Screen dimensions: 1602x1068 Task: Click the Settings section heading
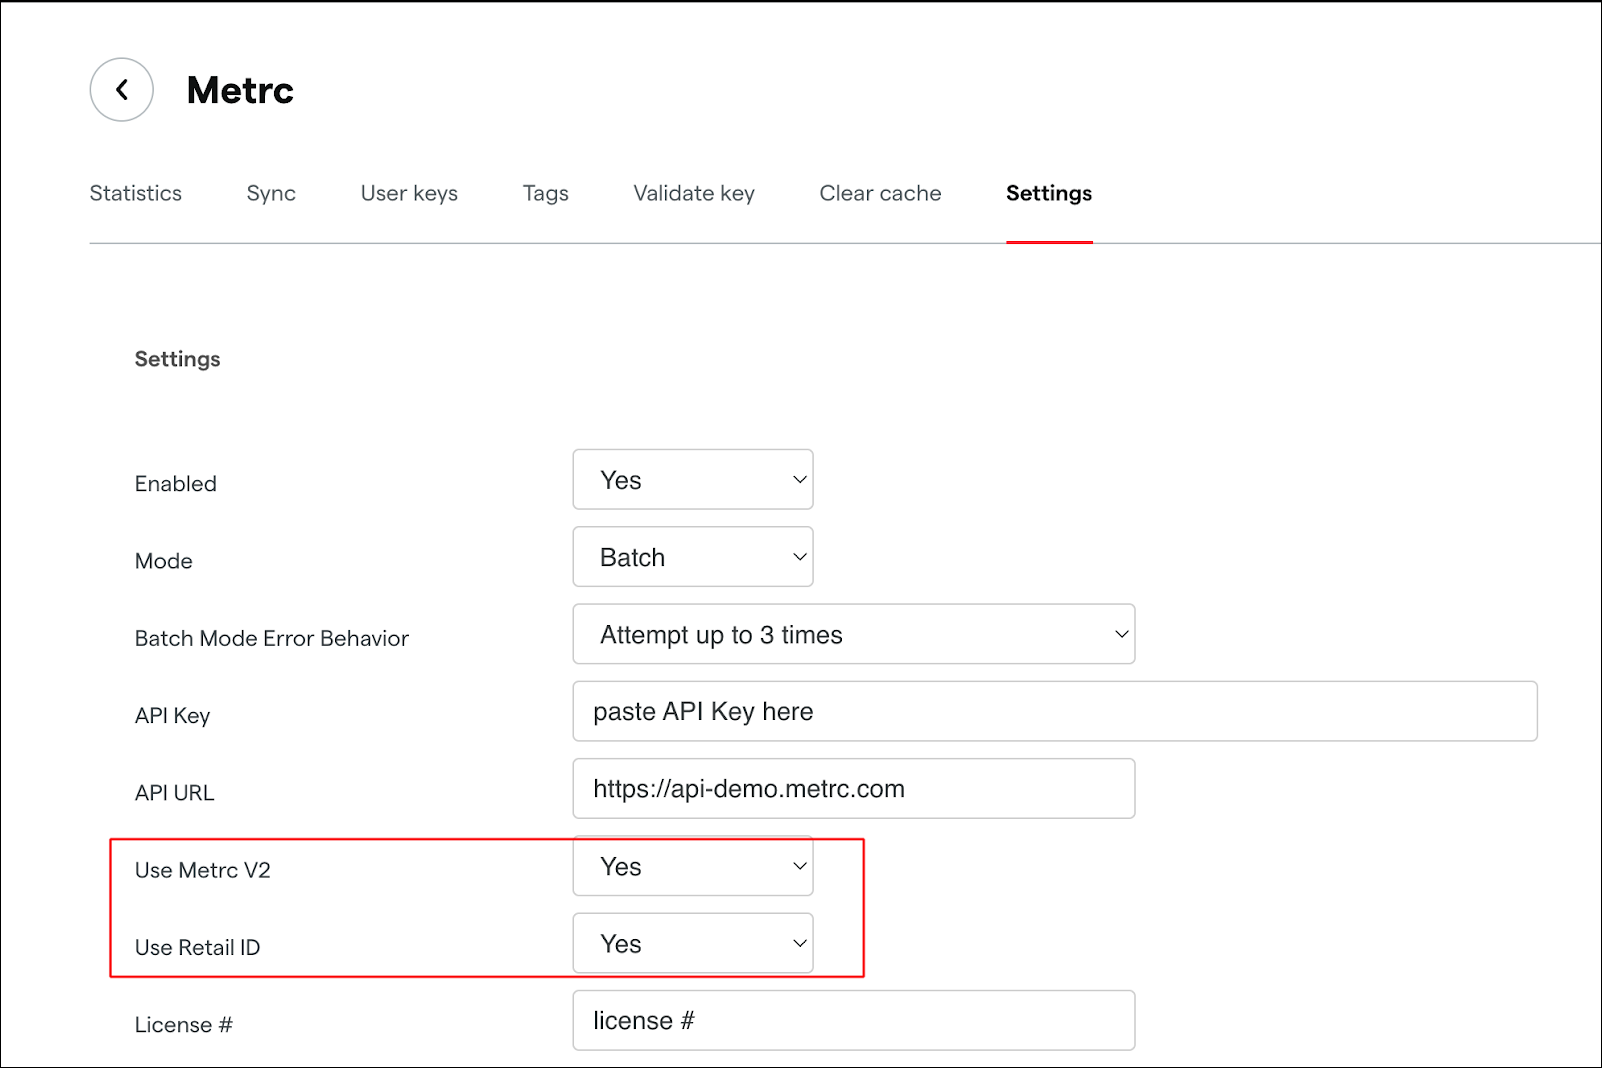pyautogui.click(x=177, y=359)
